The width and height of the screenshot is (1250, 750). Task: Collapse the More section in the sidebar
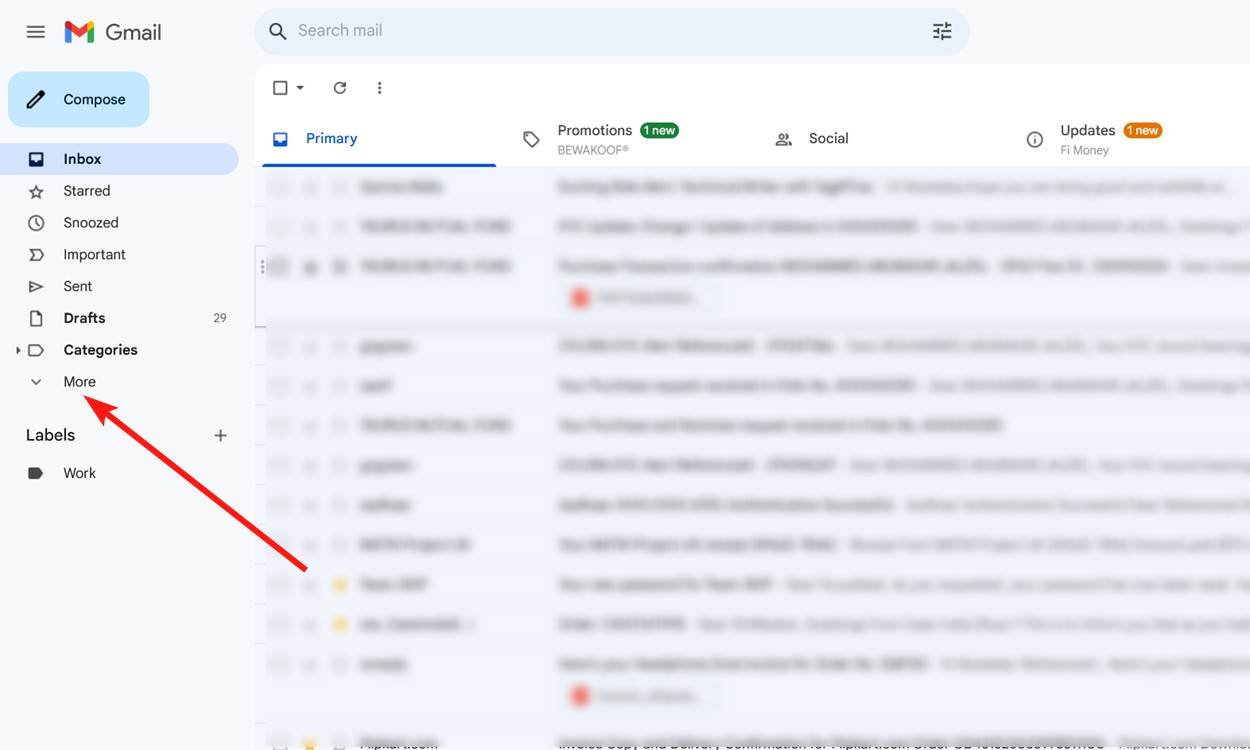coord(35,381)
